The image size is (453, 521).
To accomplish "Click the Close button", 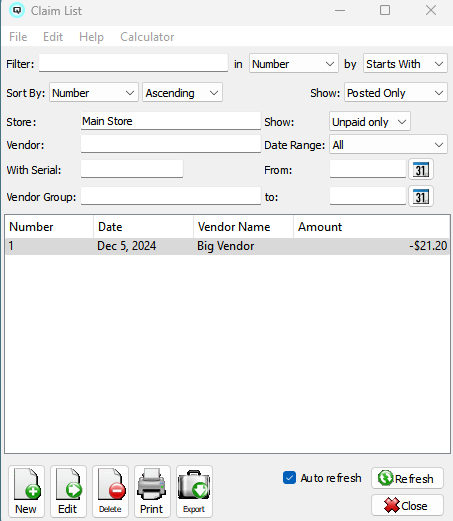I will [x=407, y=505].
